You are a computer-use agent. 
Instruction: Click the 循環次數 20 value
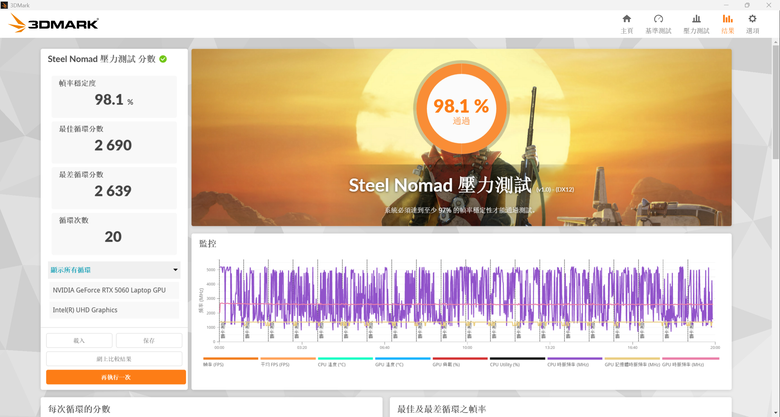pyautogui.click(x=113, y=236)
